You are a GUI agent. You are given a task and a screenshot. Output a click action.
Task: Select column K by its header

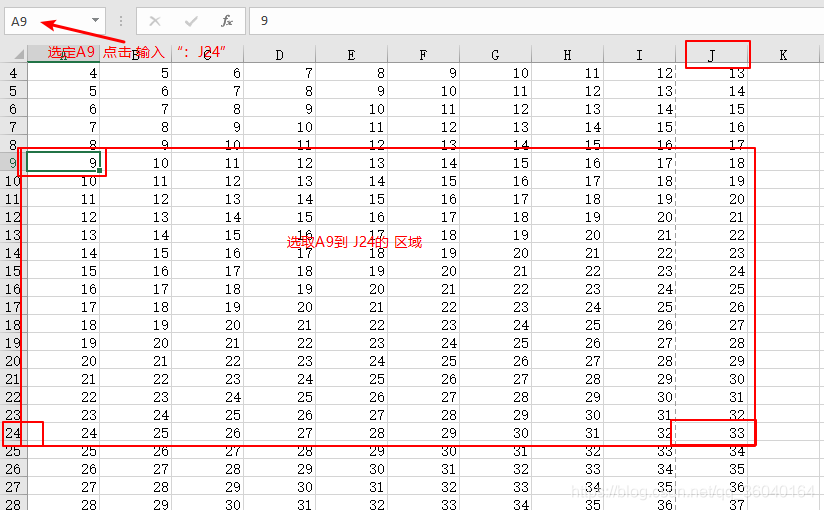pyautogui.click(x=783, y=55)
